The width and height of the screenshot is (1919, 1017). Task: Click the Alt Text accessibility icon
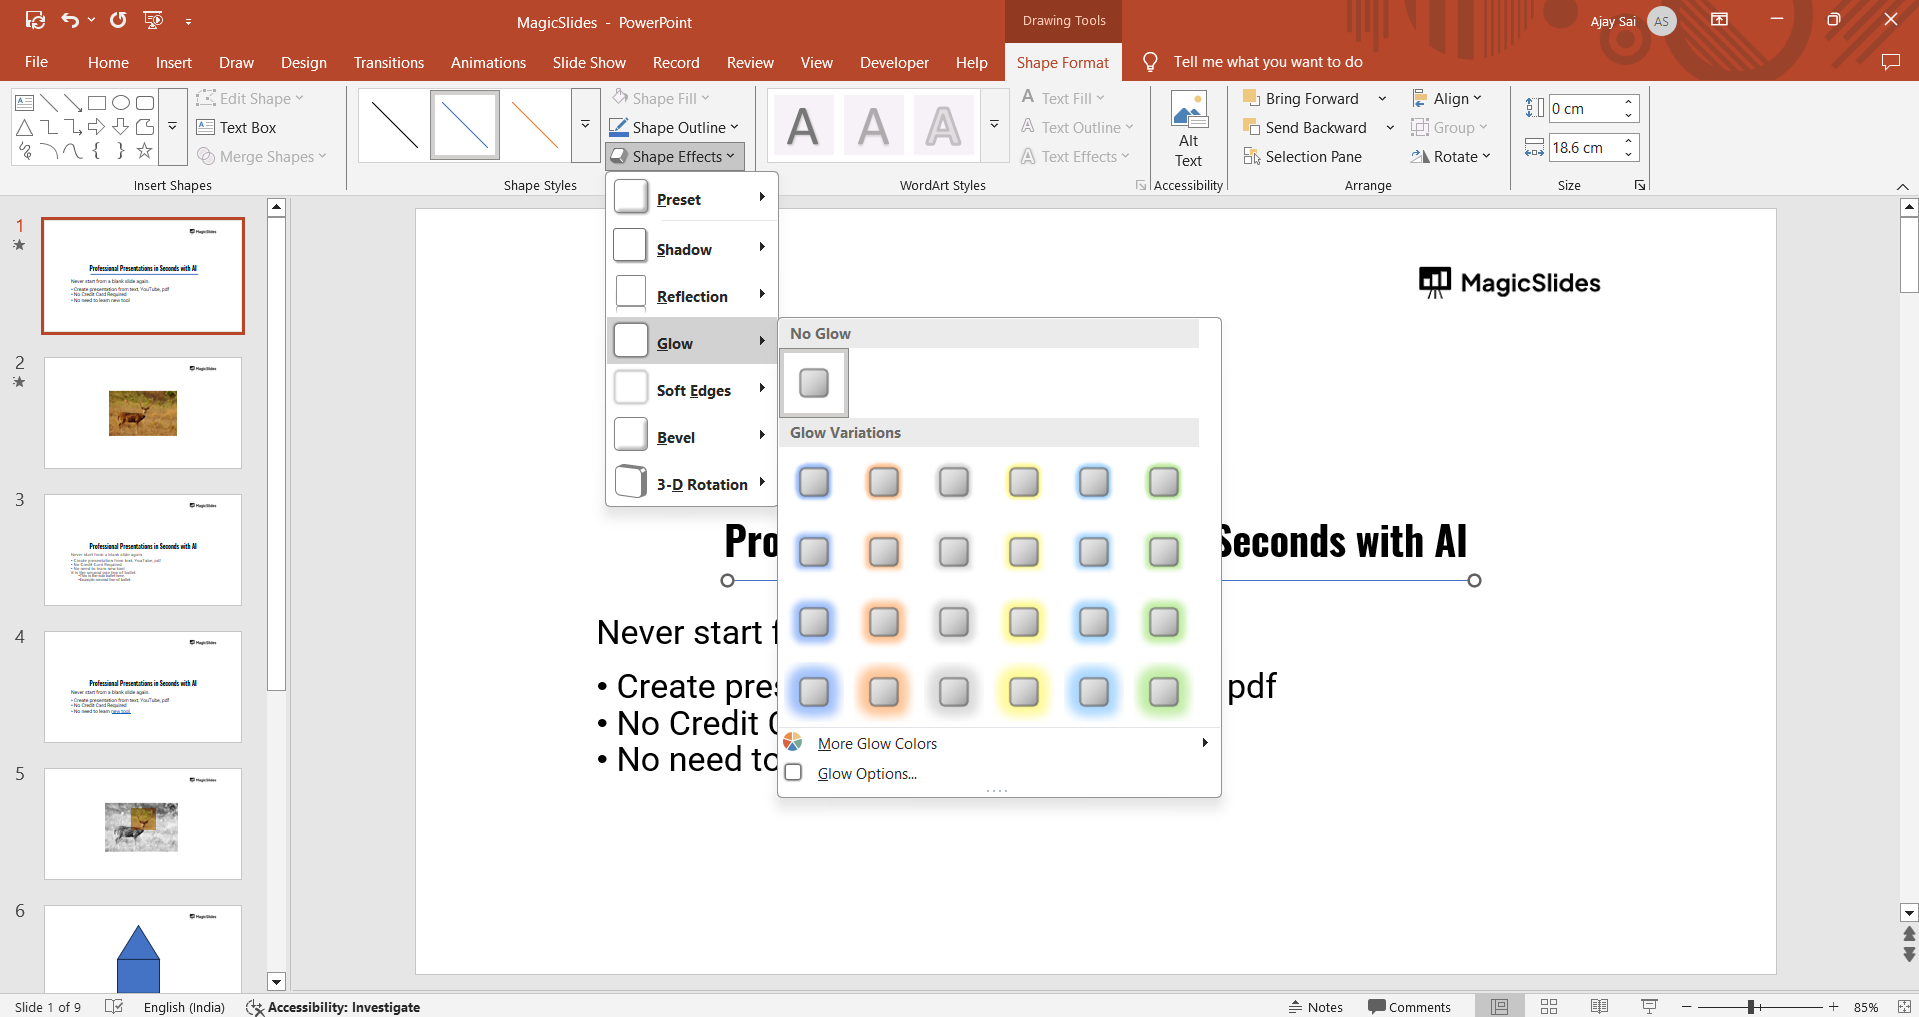click(x=1188, y=130)
